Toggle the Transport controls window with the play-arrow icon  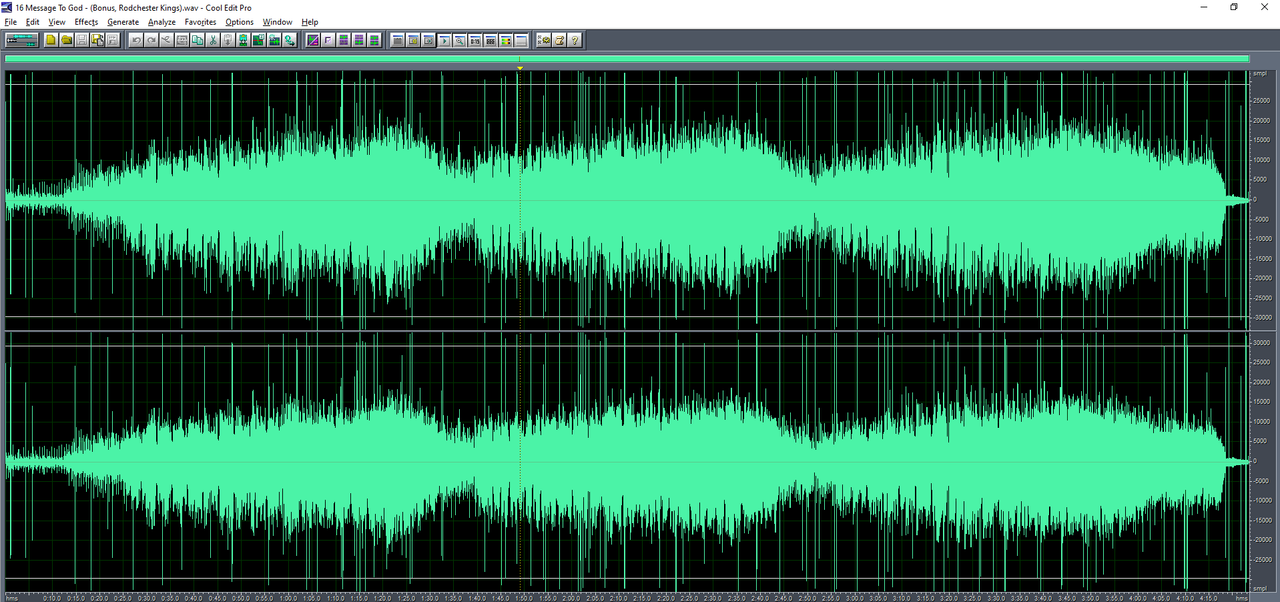coord(443,40)
